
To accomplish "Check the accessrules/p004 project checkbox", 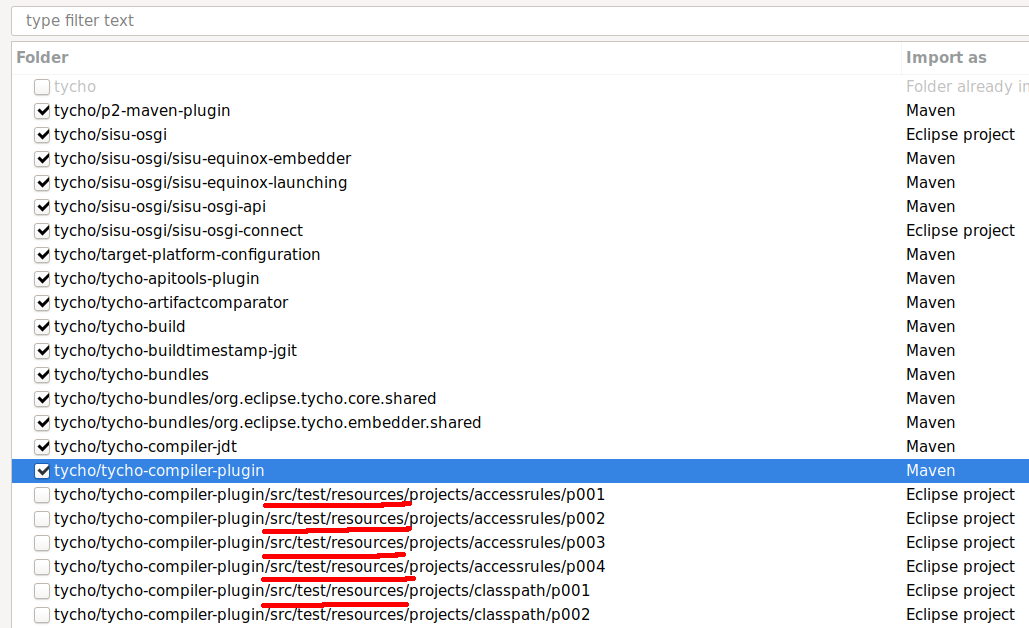I will coord(42,567).
